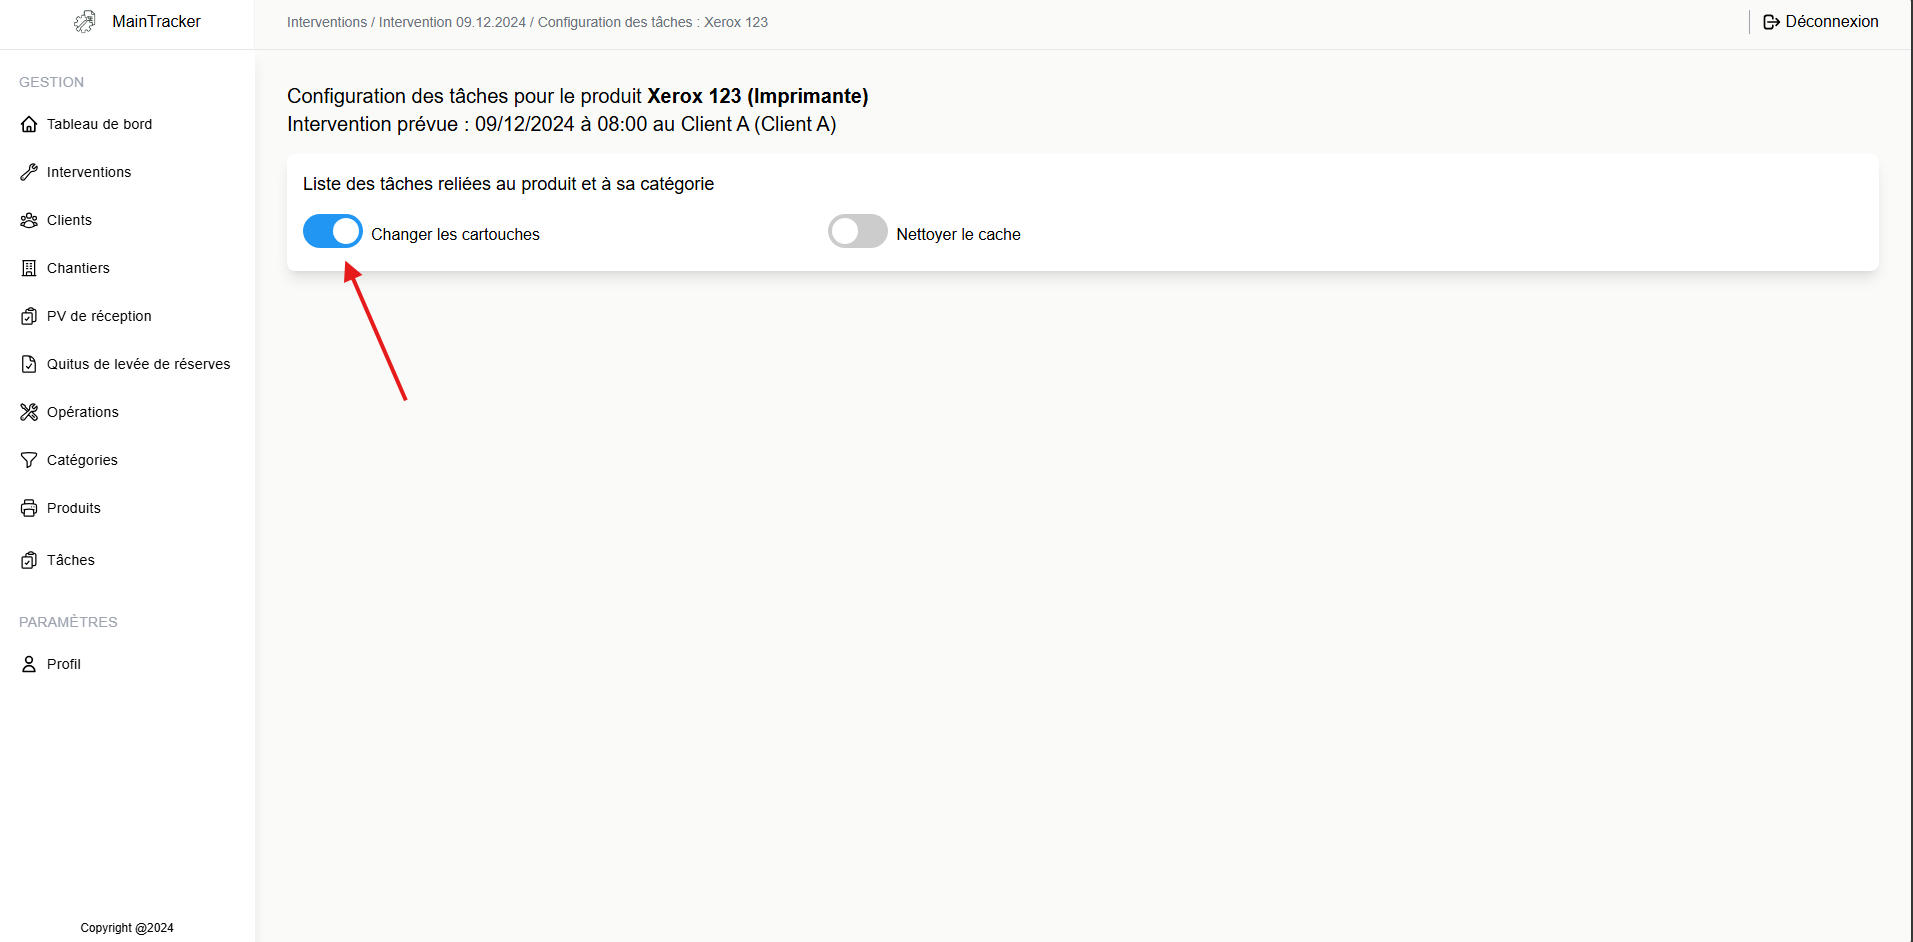The width and height of the screenshot is (1913, 942).
Task: Enable the Nettoyer le cache toggle
Action: pos(857,231)
